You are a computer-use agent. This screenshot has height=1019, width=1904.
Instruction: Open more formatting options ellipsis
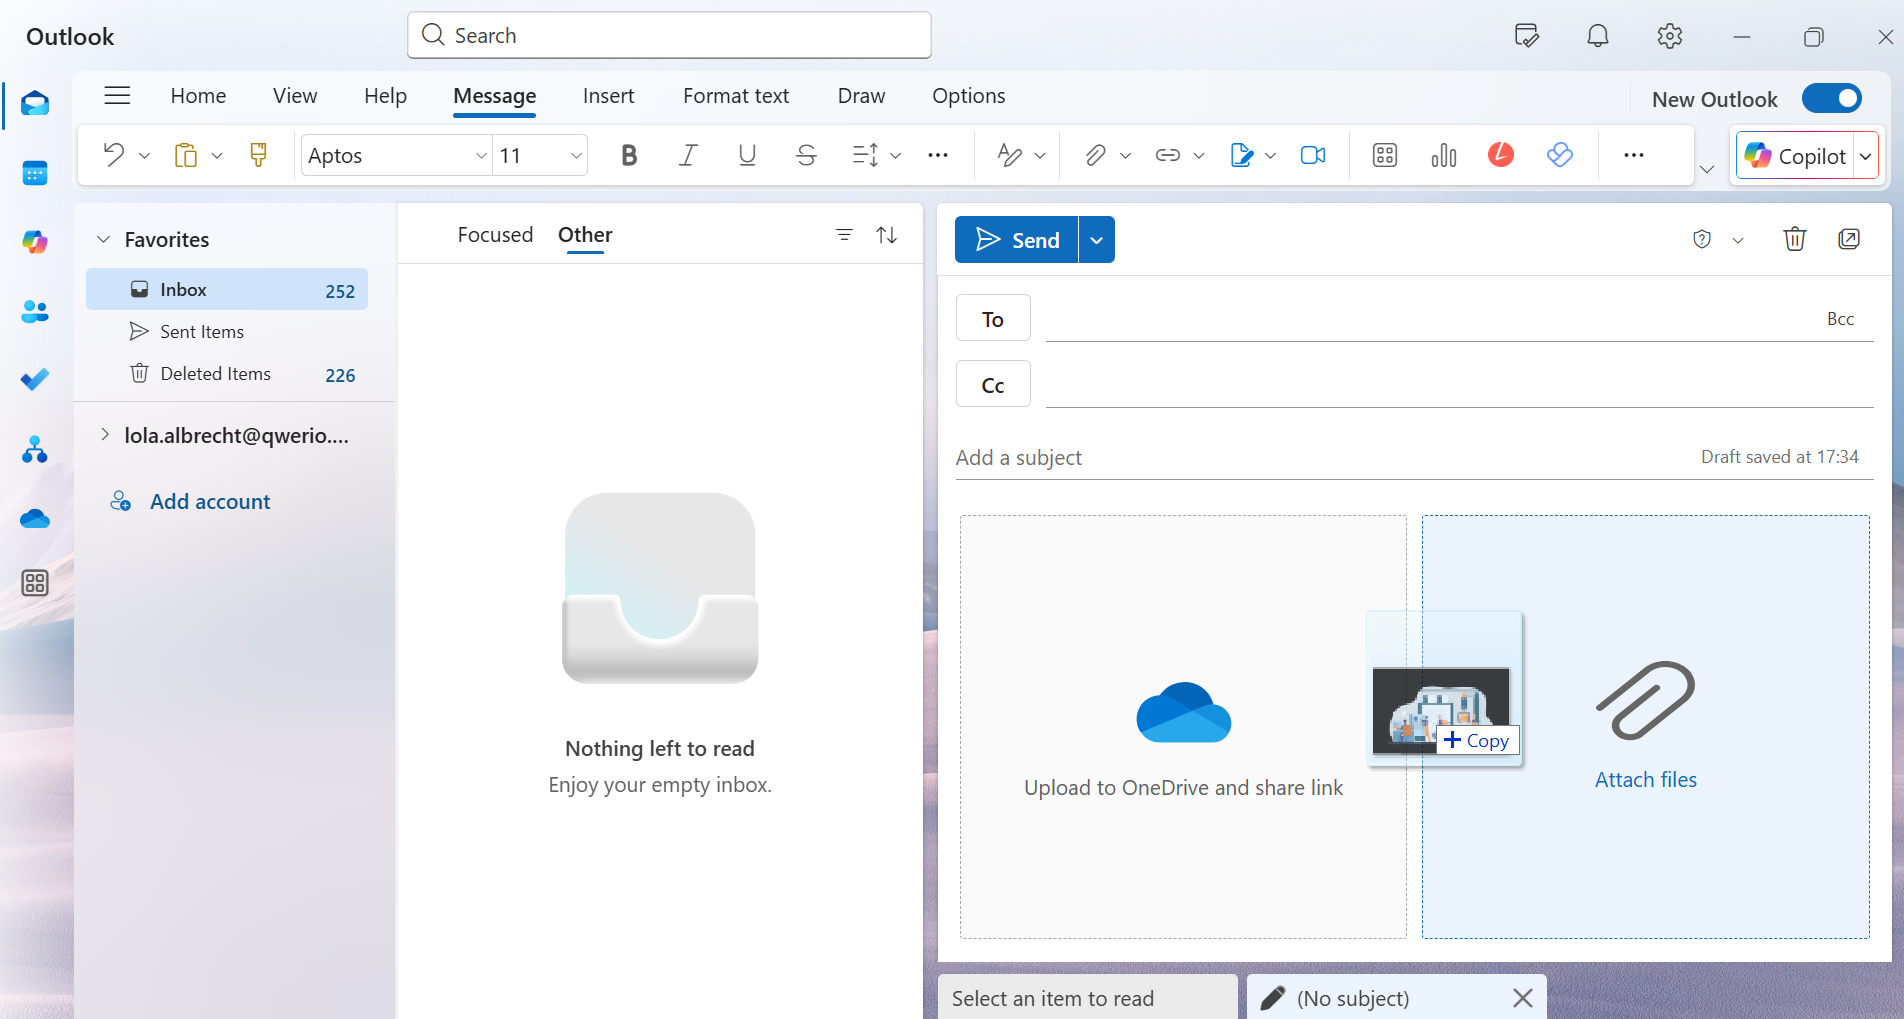[x=937, y=155]
